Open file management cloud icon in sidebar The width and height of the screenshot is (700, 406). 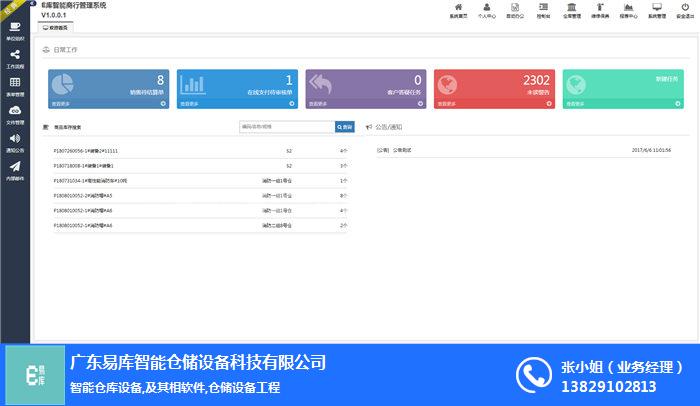point(15,110)
